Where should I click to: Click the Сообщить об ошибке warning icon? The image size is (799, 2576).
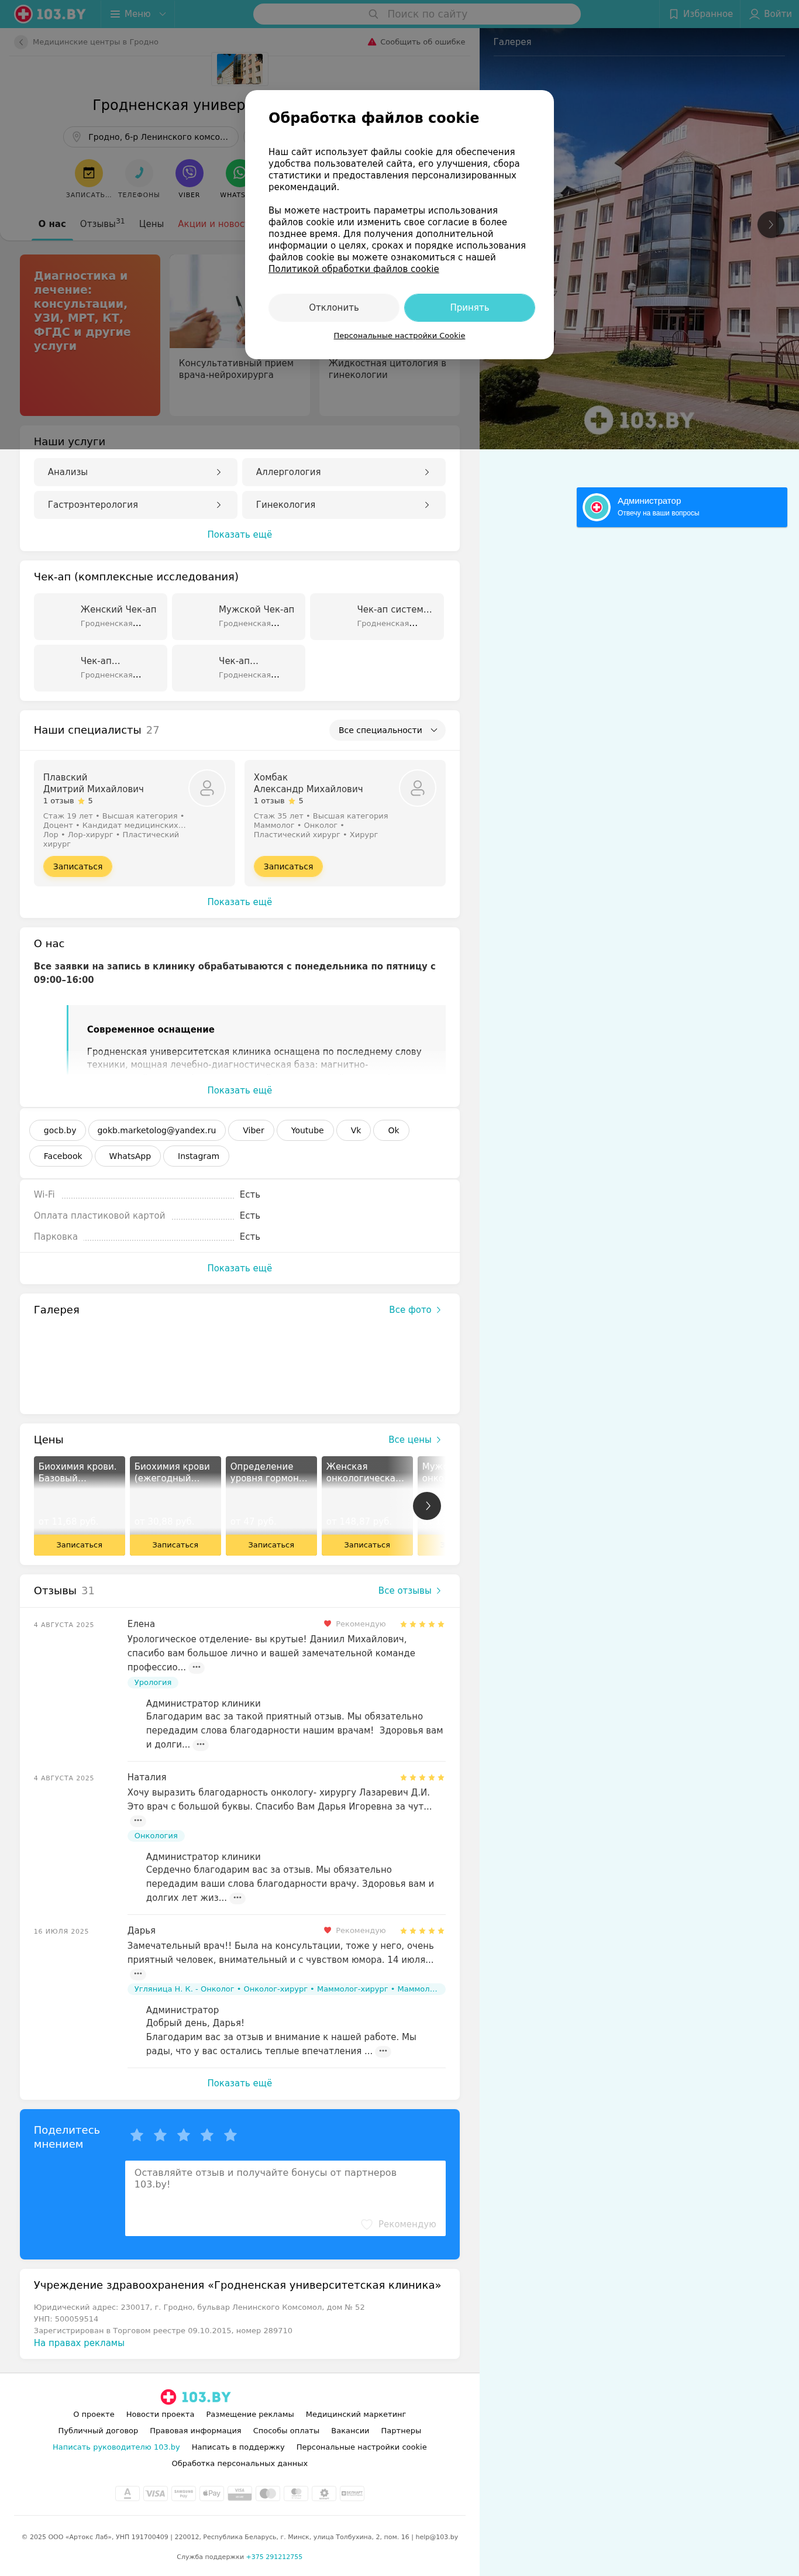372,42
